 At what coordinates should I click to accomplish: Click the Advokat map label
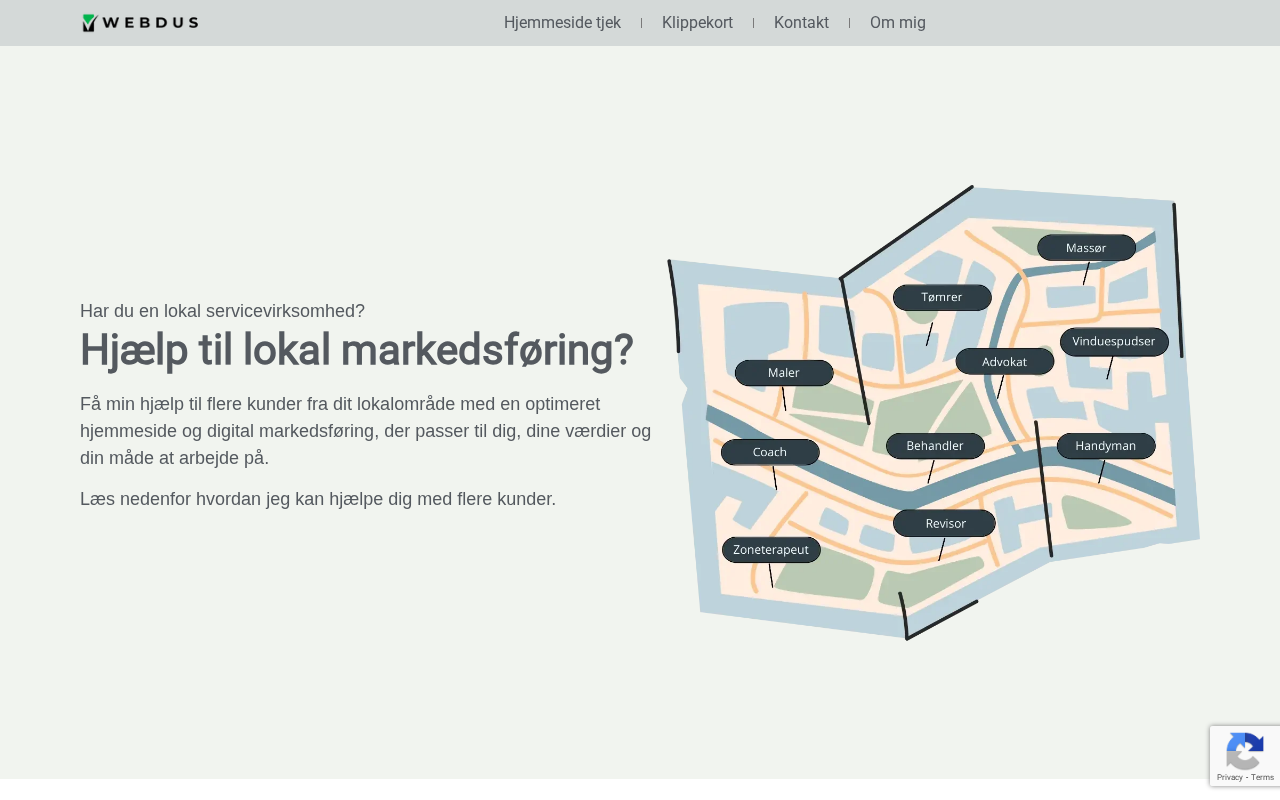click(1004, 362)
